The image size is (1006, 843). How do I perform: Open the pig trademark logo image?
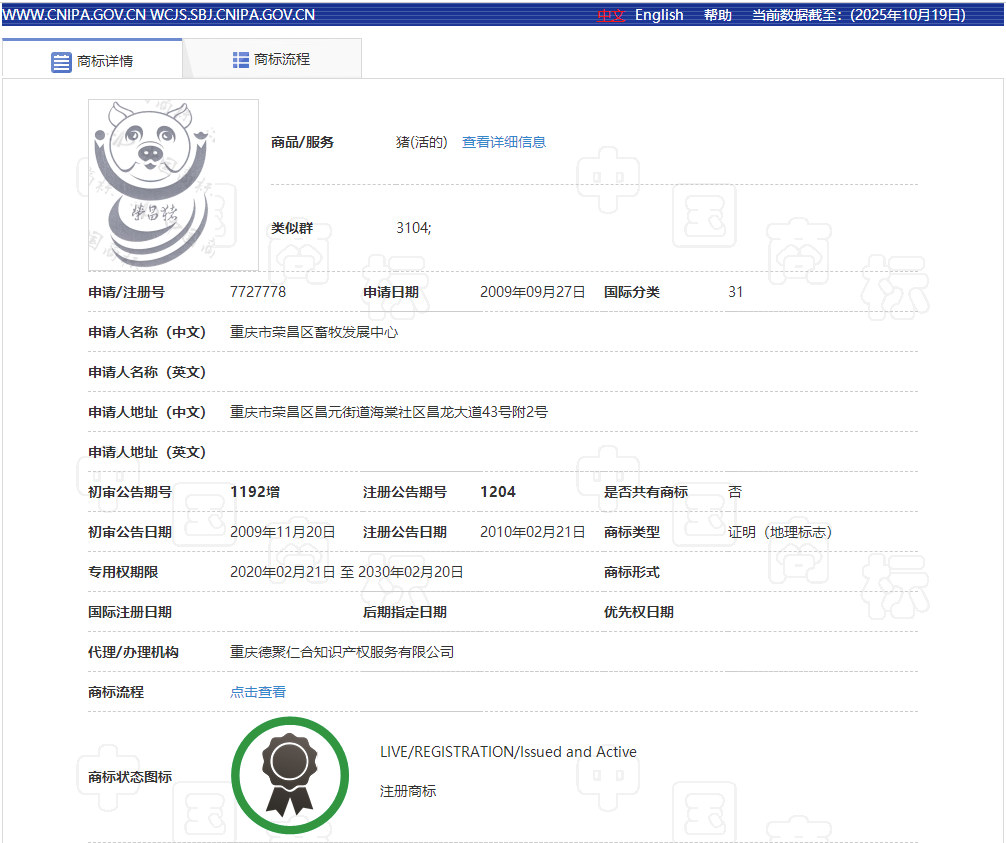(173, 185)
